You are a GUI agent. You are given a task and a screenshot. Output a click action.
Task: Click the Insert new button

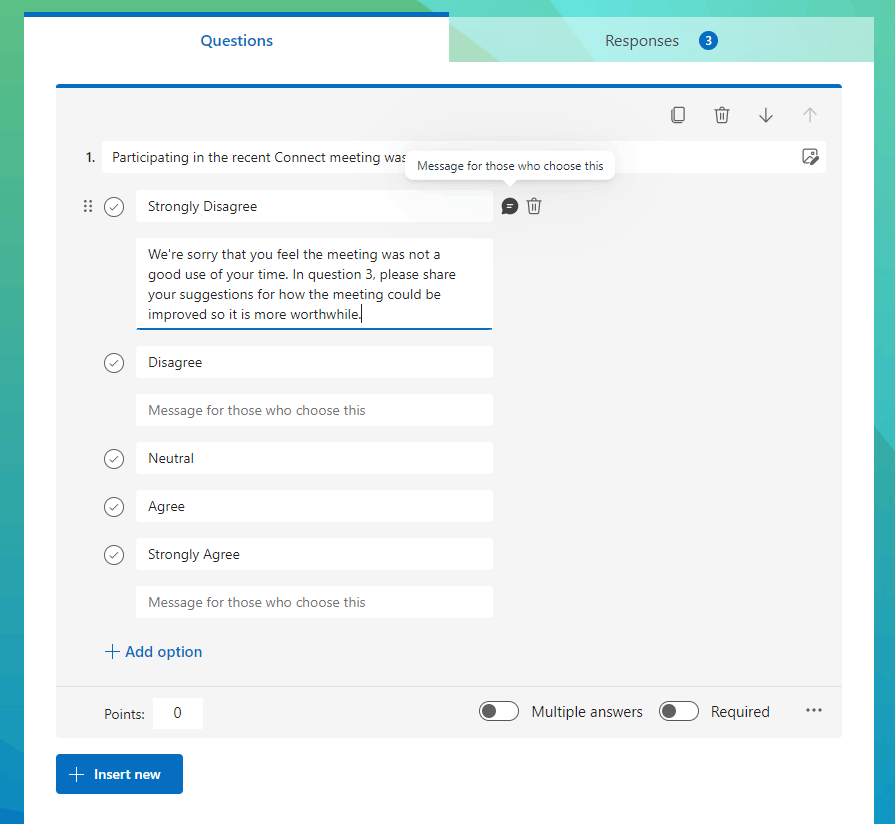pyautogui.click(x=119, y=774)
